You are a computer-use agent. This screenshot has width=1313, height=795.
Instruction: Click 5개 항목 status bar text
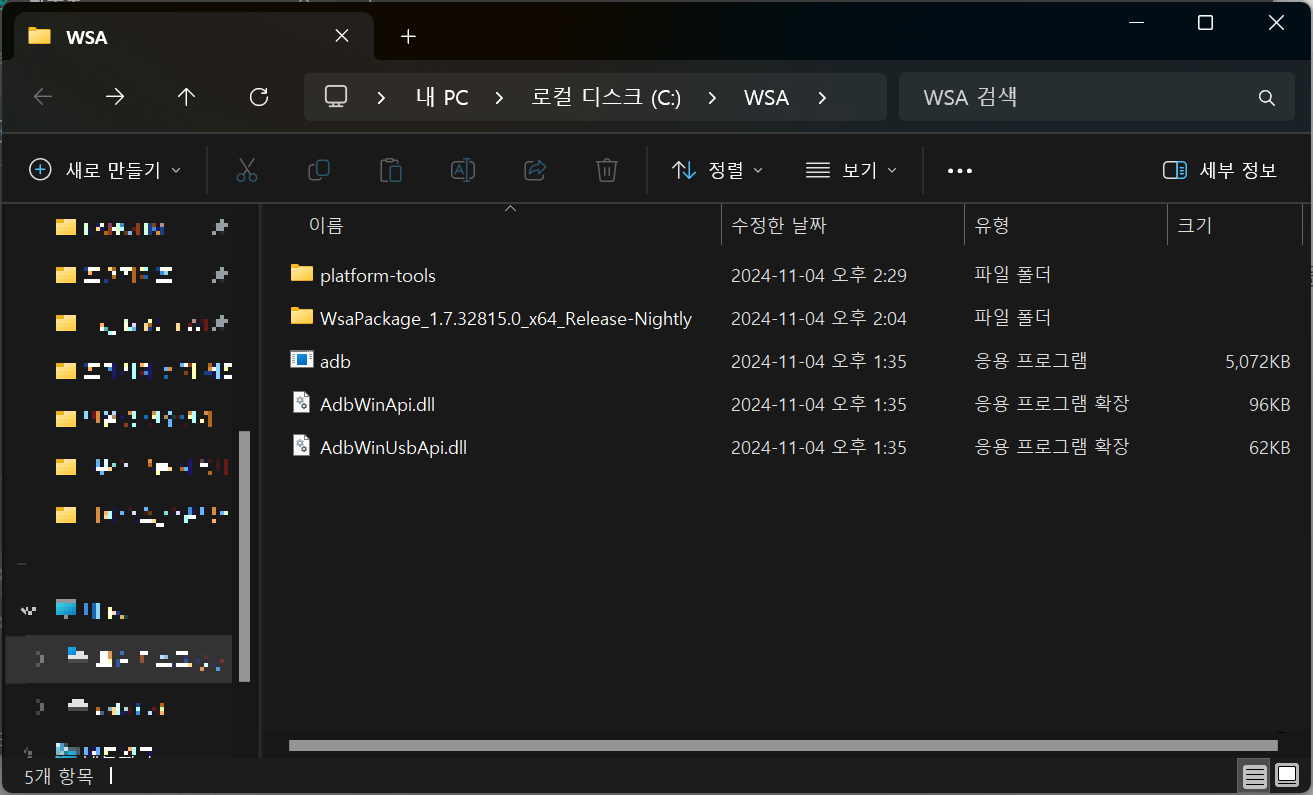point(58,775)
